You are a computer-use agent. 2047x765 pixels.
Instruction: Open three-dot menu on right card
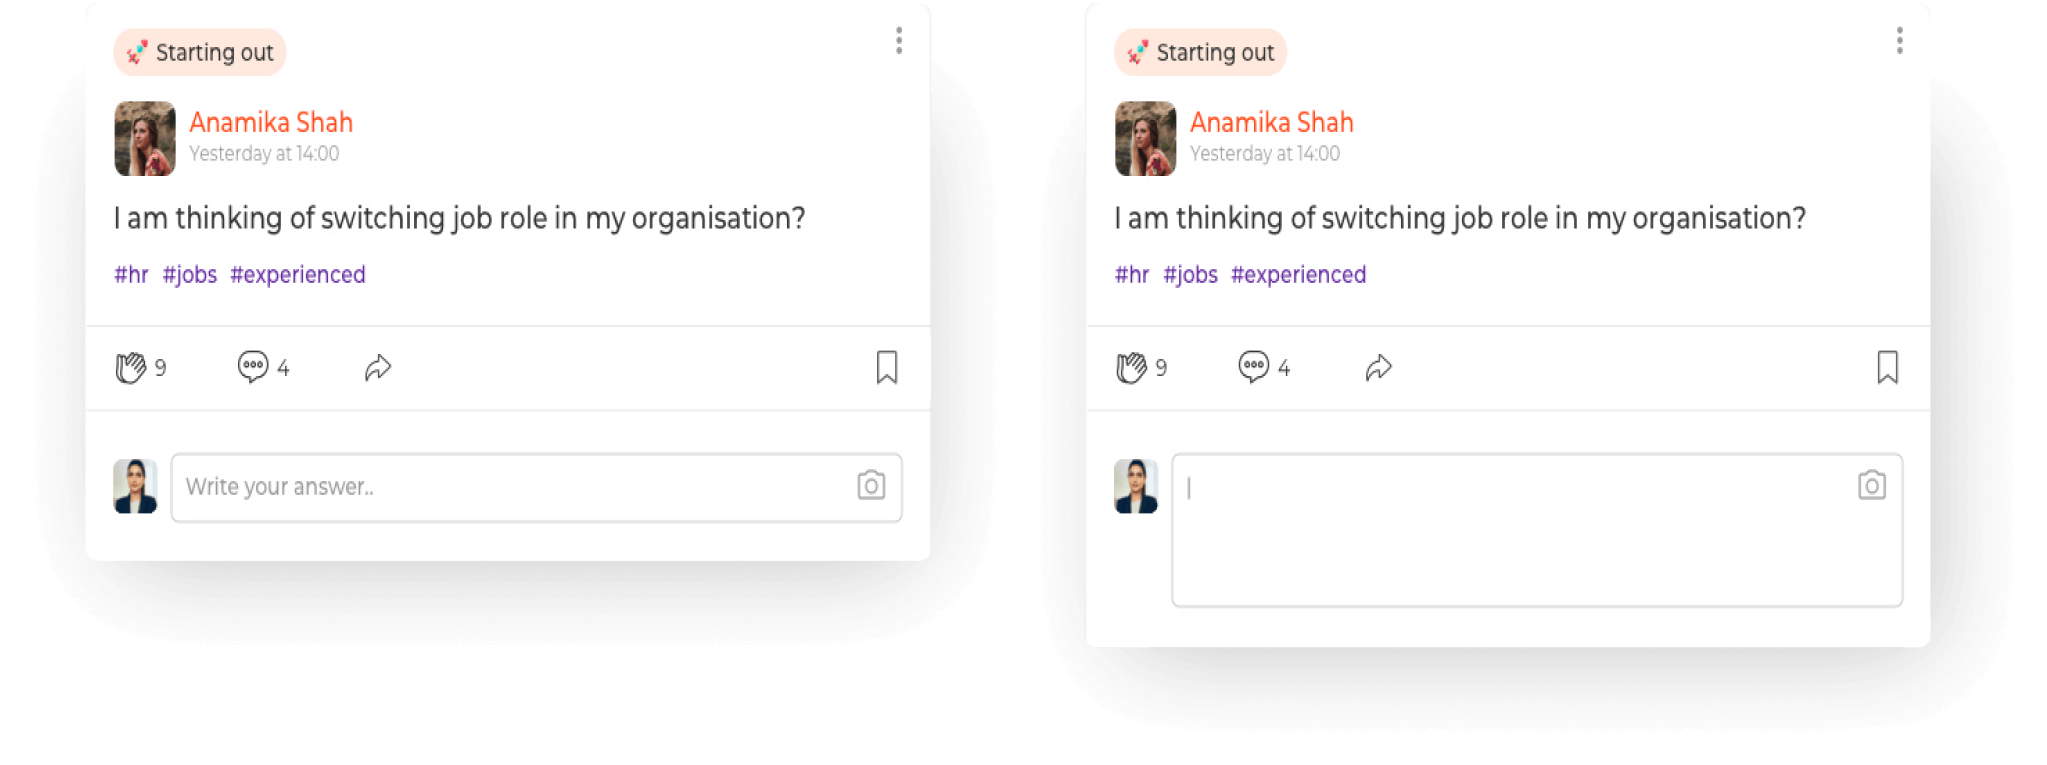click(x=1900, y=41)
